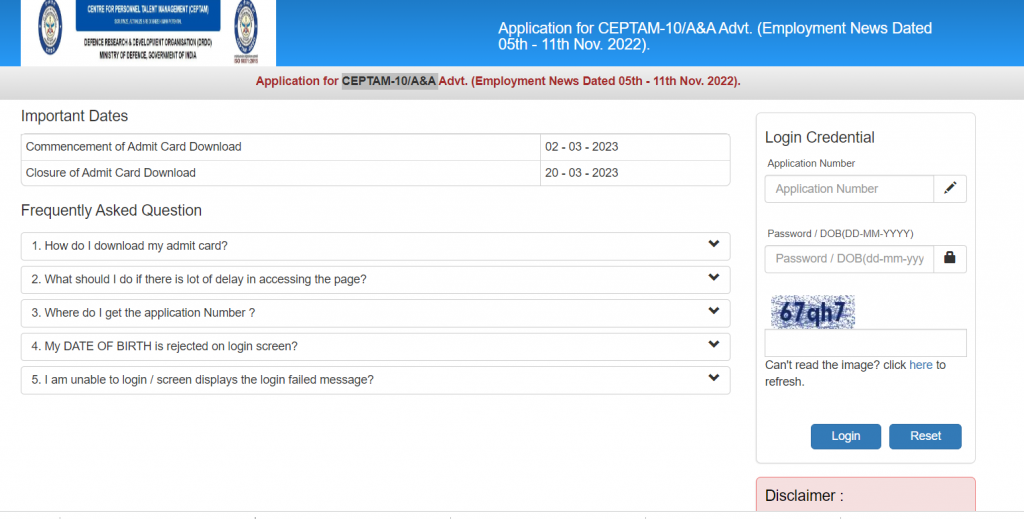Click the captcha text entry box

[x=865, y=343]
